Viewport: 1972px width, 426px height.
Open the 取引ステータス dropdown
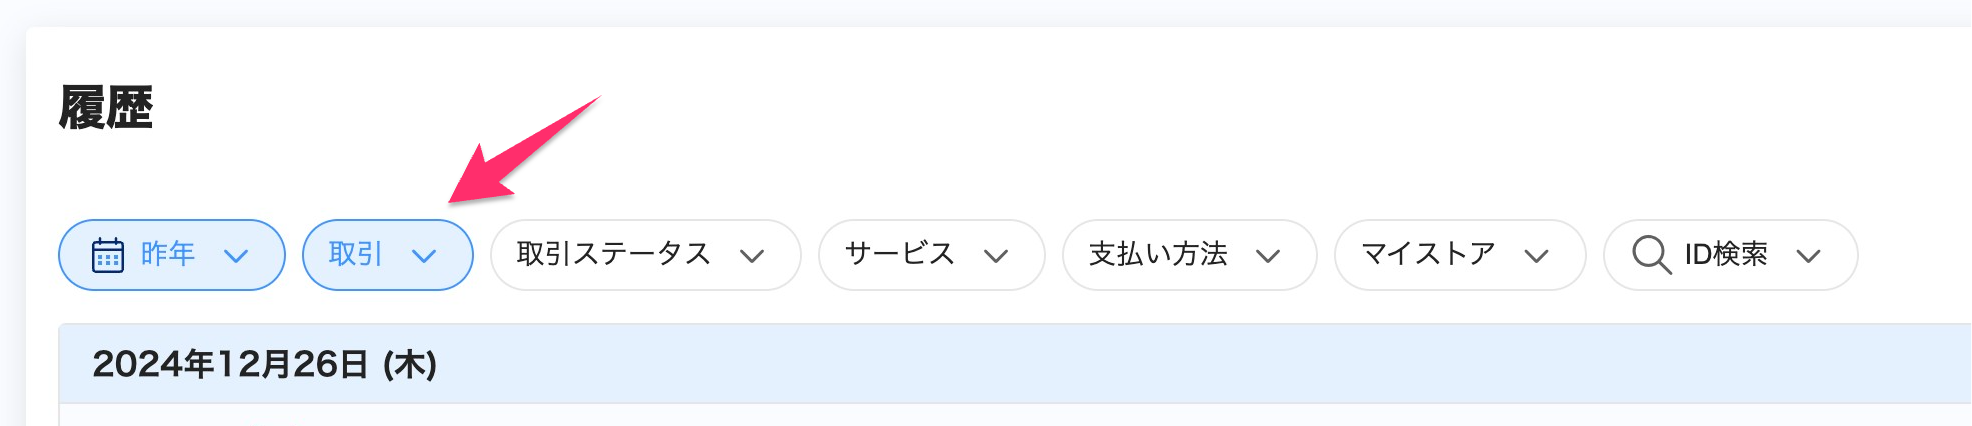(646, 255)
